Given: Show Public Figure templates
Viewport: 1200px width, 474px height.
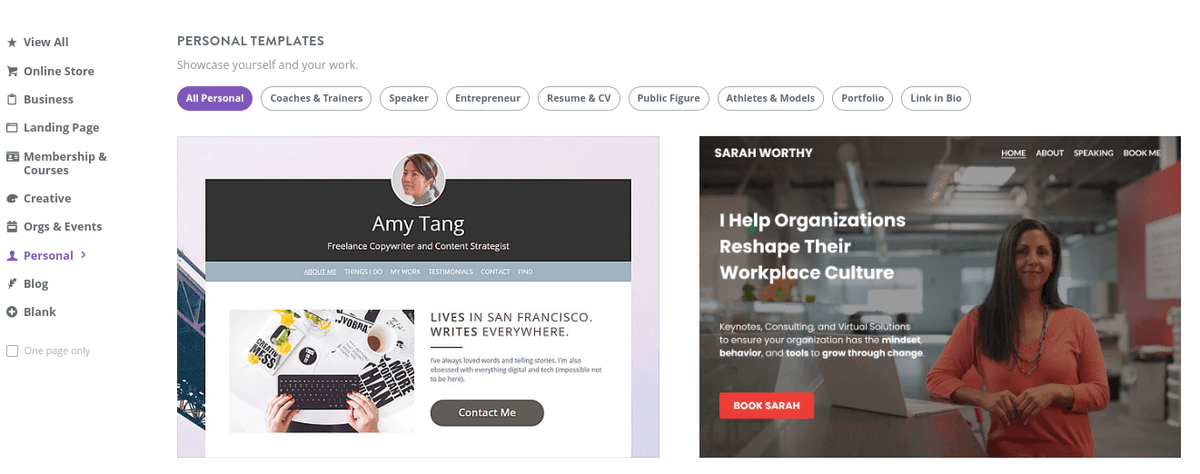Looking at the screenshot, I should pos(669,98).
